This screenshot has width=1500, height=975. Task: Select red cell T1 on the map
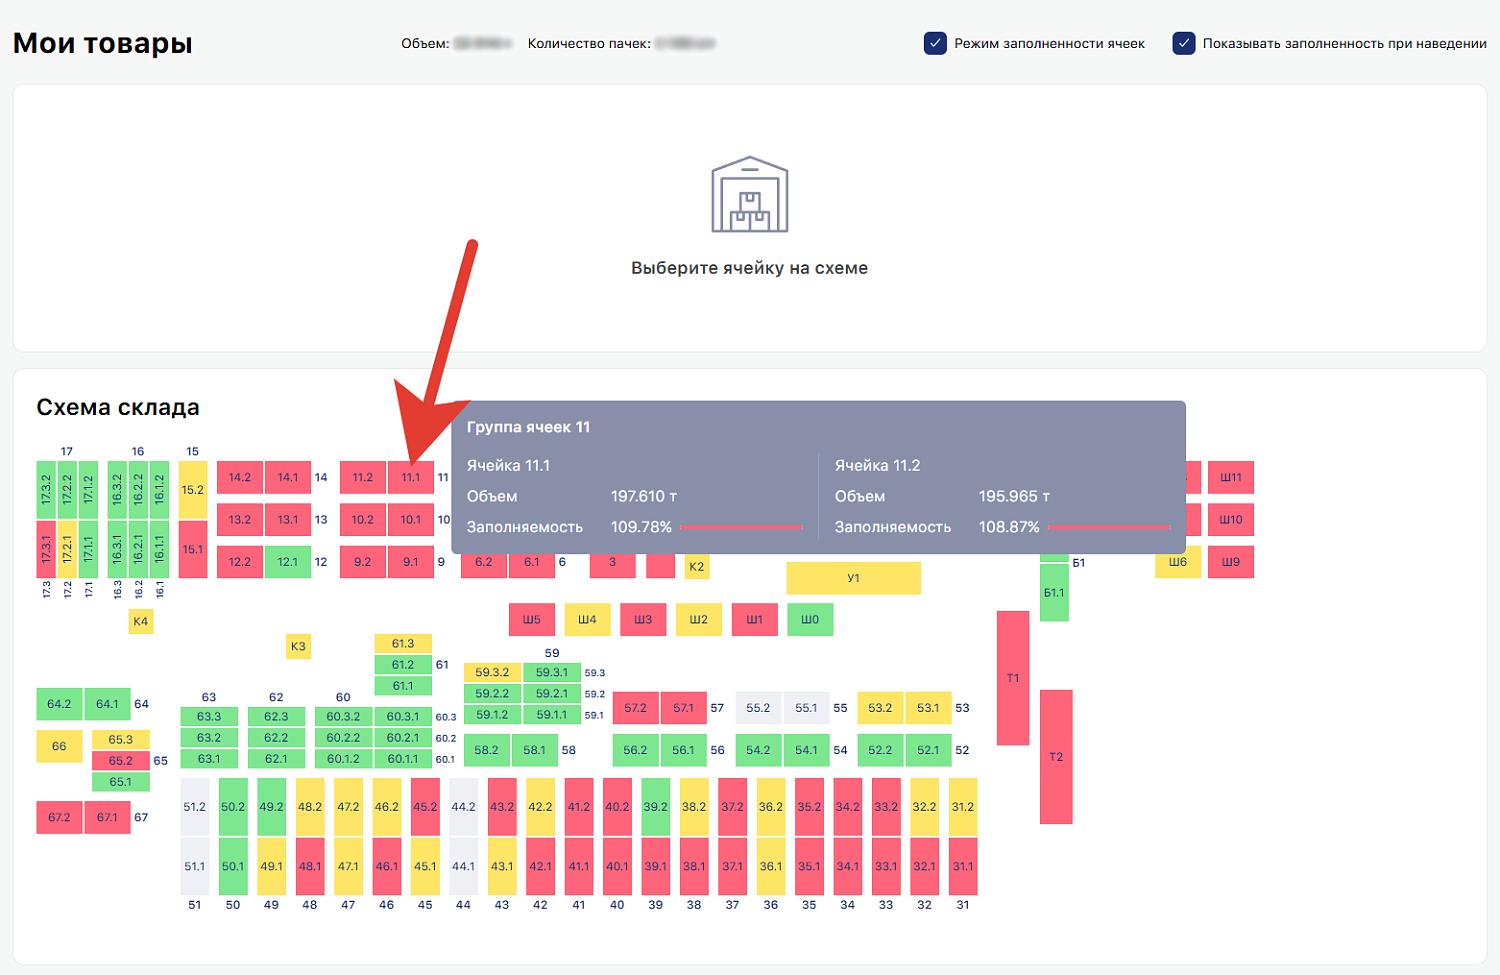point(1013,678)
